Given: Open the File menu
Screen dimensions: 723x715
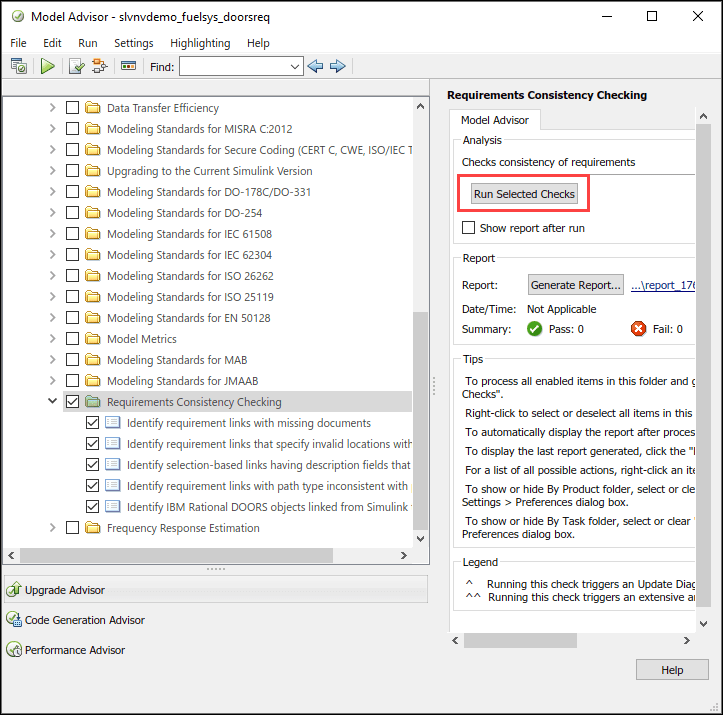Looking at the screenshot, I should 18,43.
